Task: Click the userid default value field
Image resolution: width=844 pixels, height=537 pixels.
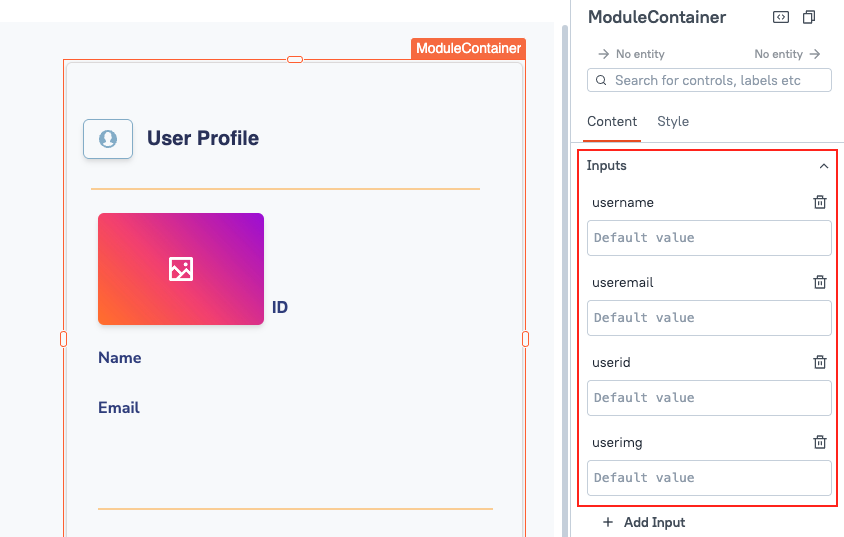Action: [709, 398]
